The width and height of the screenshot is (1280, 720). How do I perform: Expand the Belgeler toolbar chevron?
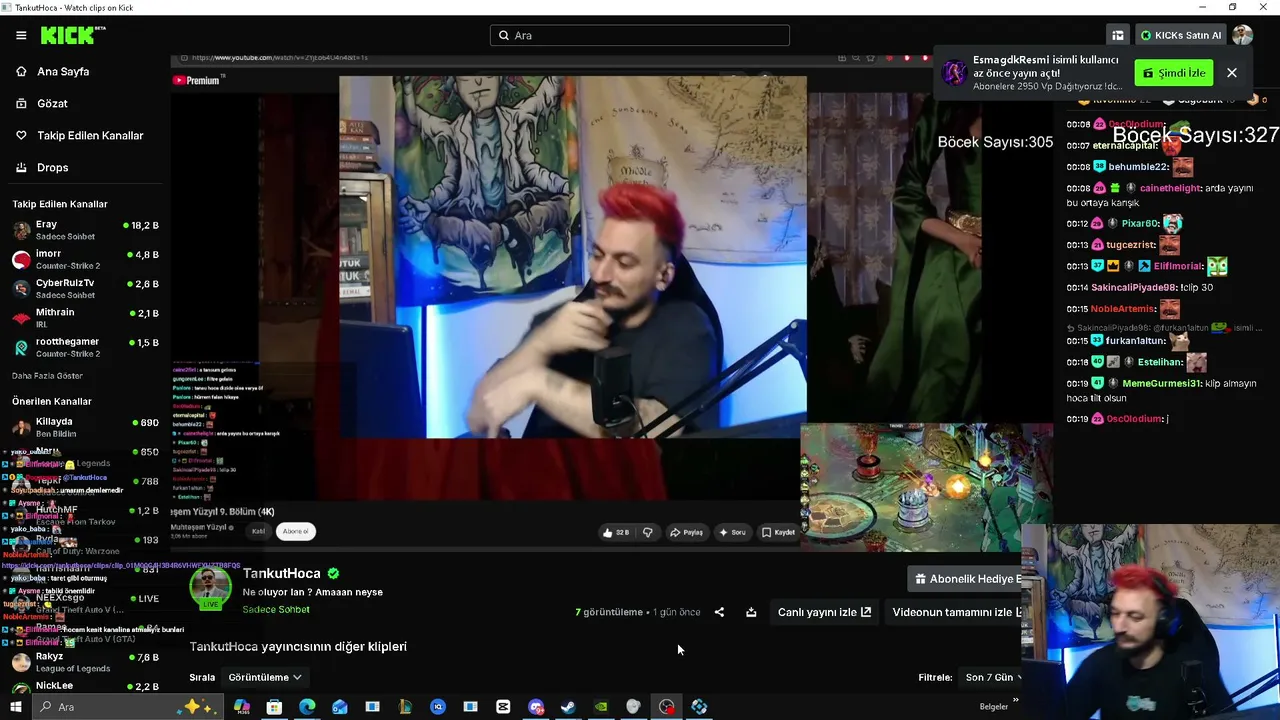1015,702
